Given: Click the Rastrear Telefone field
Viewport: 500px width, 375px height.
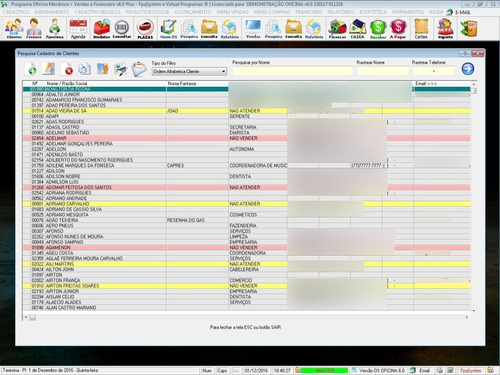Looking at the screenshot, I should 433,71.
